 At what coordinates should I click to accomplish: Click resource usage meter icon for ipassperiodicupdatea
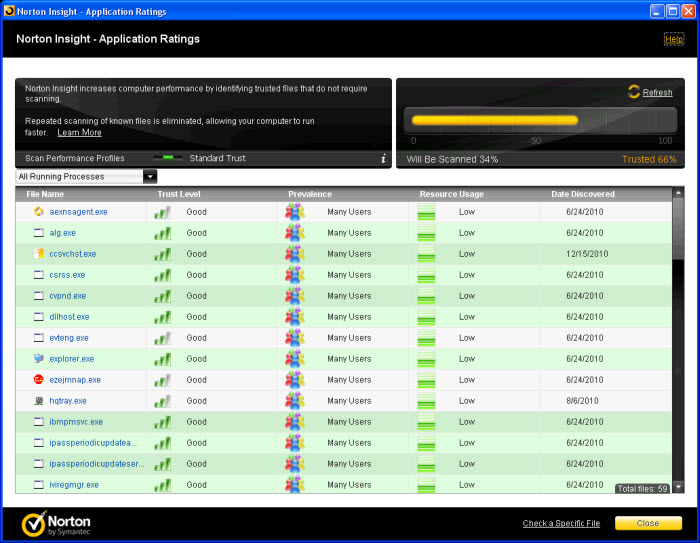pos(426,443)
